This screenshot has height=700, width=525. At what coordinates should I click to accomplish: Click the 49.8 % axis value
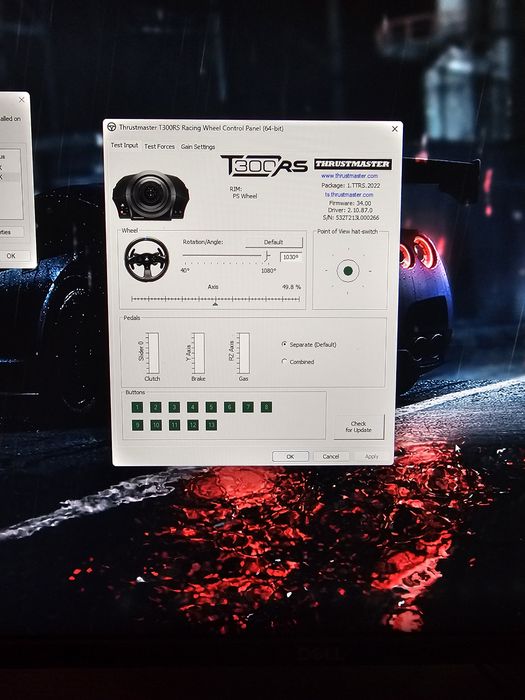(292, 287)
